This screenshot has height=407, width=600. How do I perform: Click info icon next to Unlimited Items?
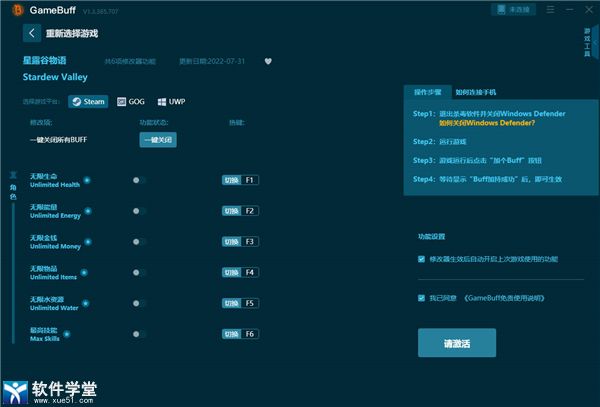click(84, 272)
